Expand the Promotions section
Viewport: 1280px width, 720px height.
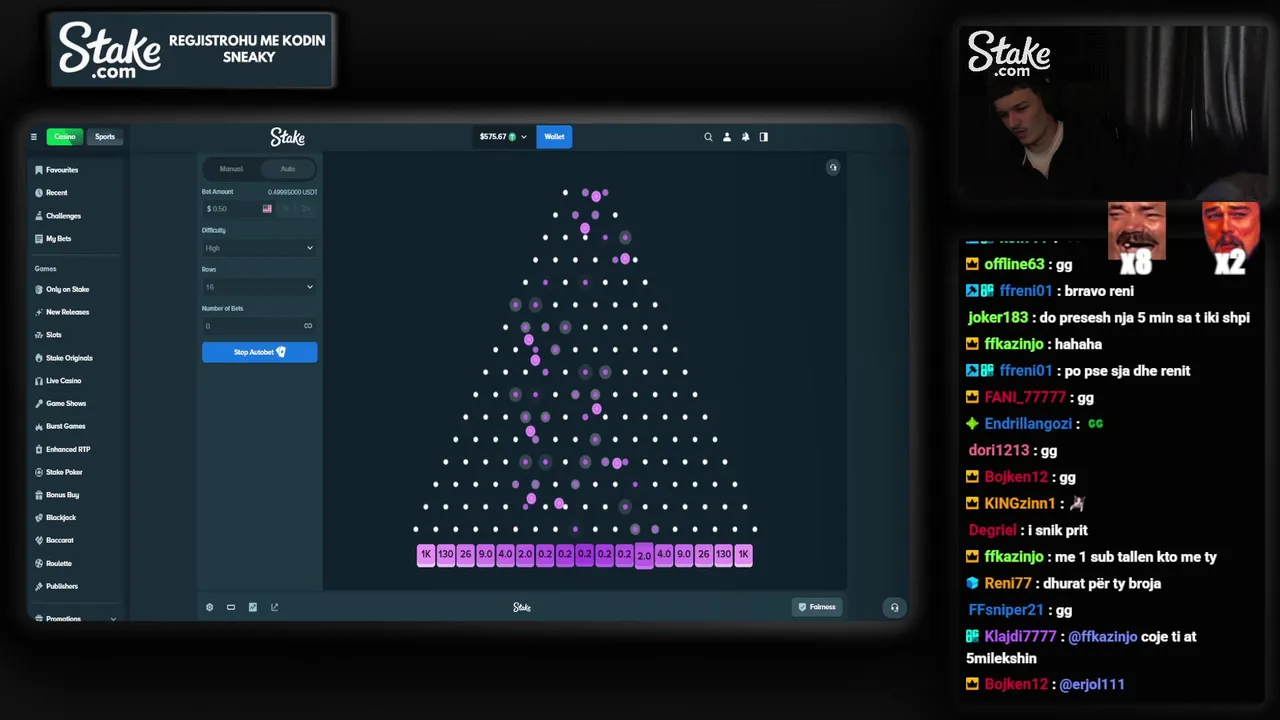pyautogui.click(x=75, y=619)
